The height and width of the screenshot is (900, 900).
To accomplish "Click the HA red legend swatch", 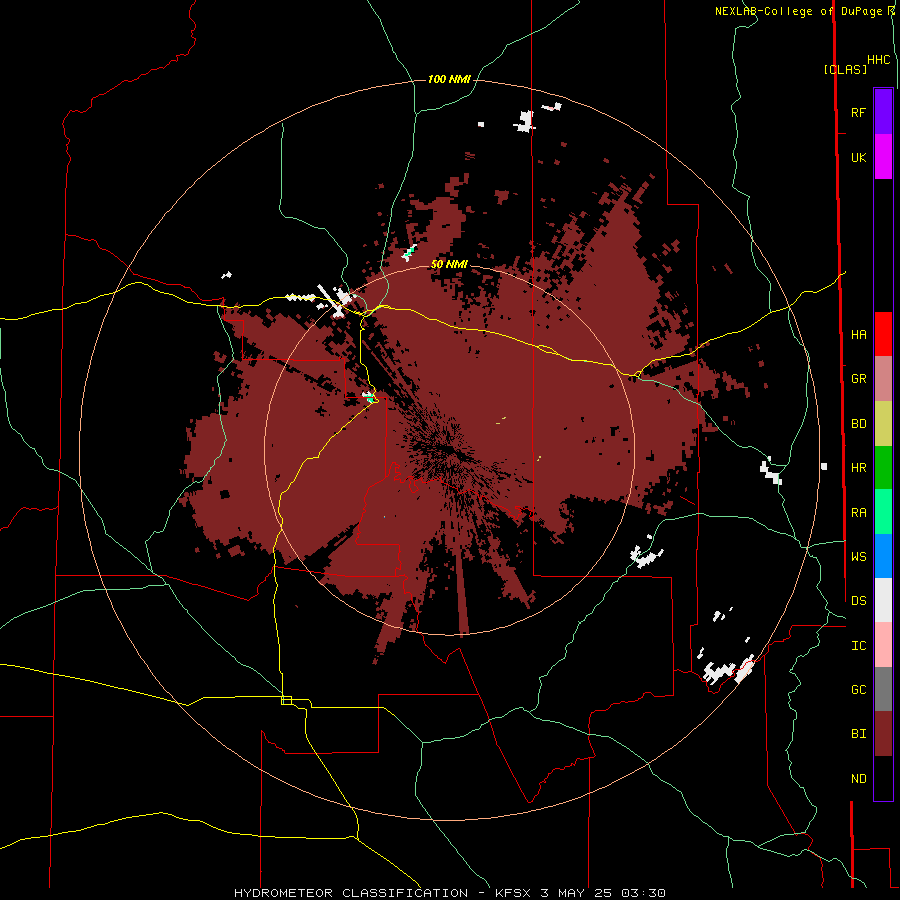I will [x=883, y=334].
